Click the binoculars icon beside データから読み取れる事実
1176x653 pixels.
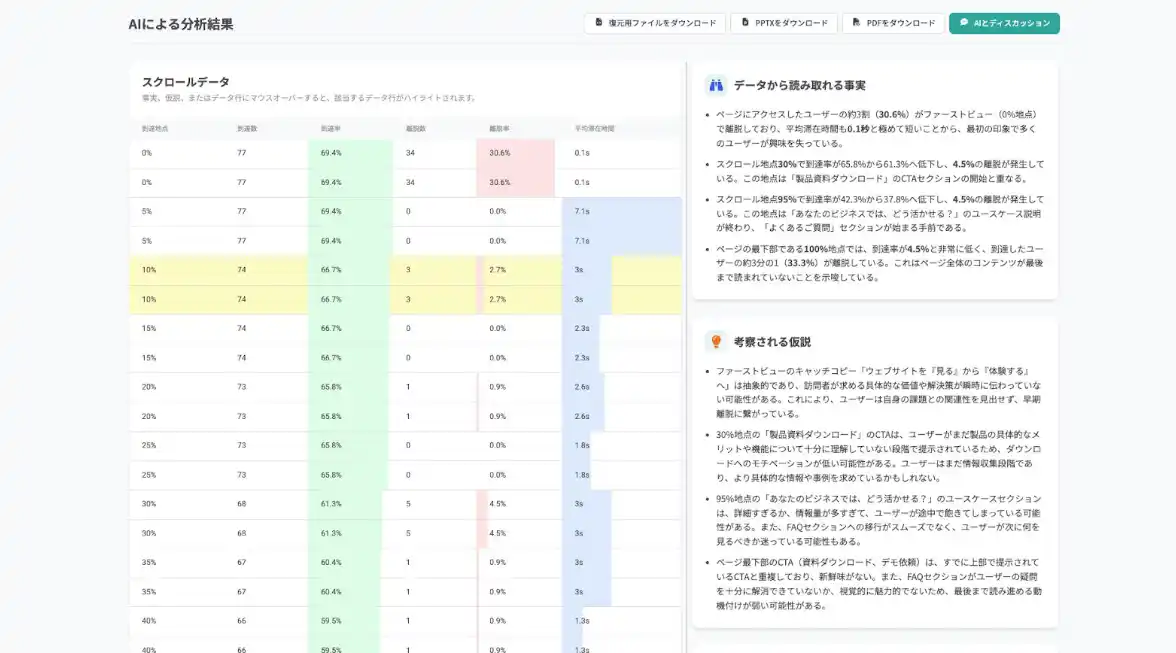click(x=715, y=86)
